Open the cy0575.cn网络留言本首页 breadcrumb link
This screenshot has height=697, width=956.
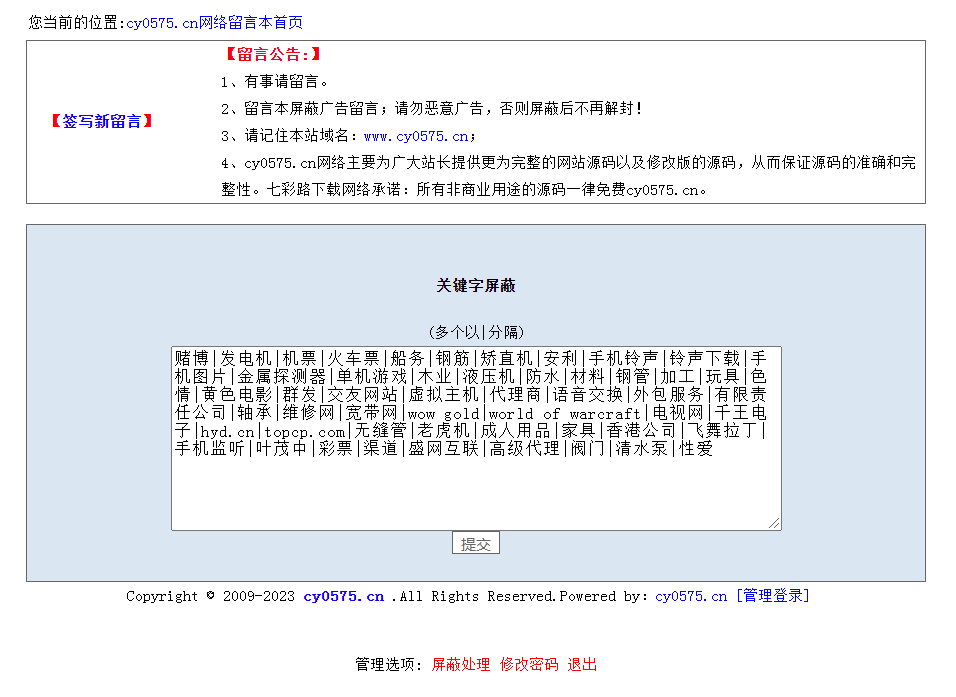tap(215, 23)
